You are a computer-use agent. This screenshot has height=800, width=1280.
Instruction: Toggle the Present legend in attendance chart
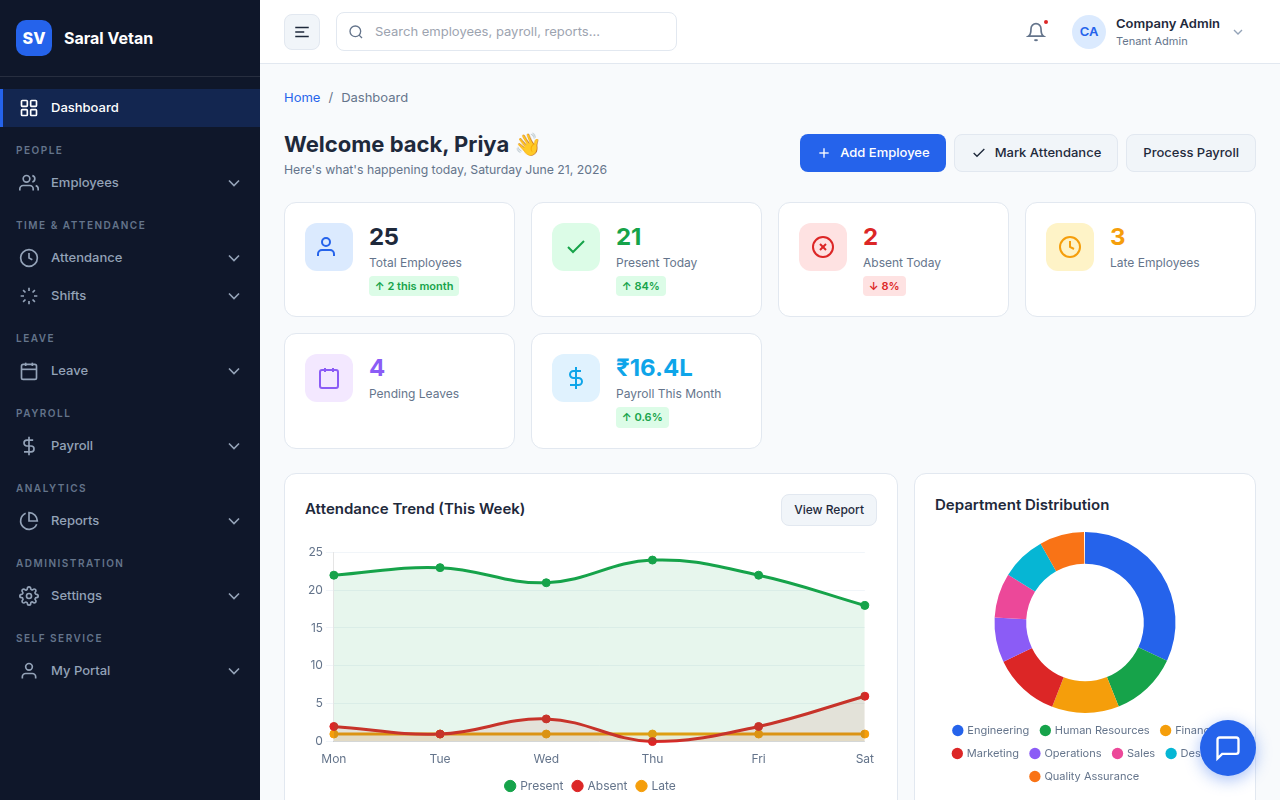(x=534, y=786)
